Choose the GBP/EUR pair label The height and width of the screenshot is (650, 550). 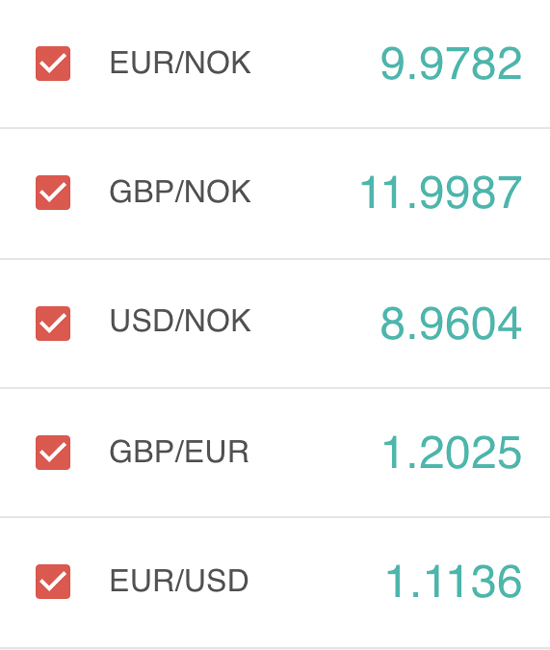179,451
